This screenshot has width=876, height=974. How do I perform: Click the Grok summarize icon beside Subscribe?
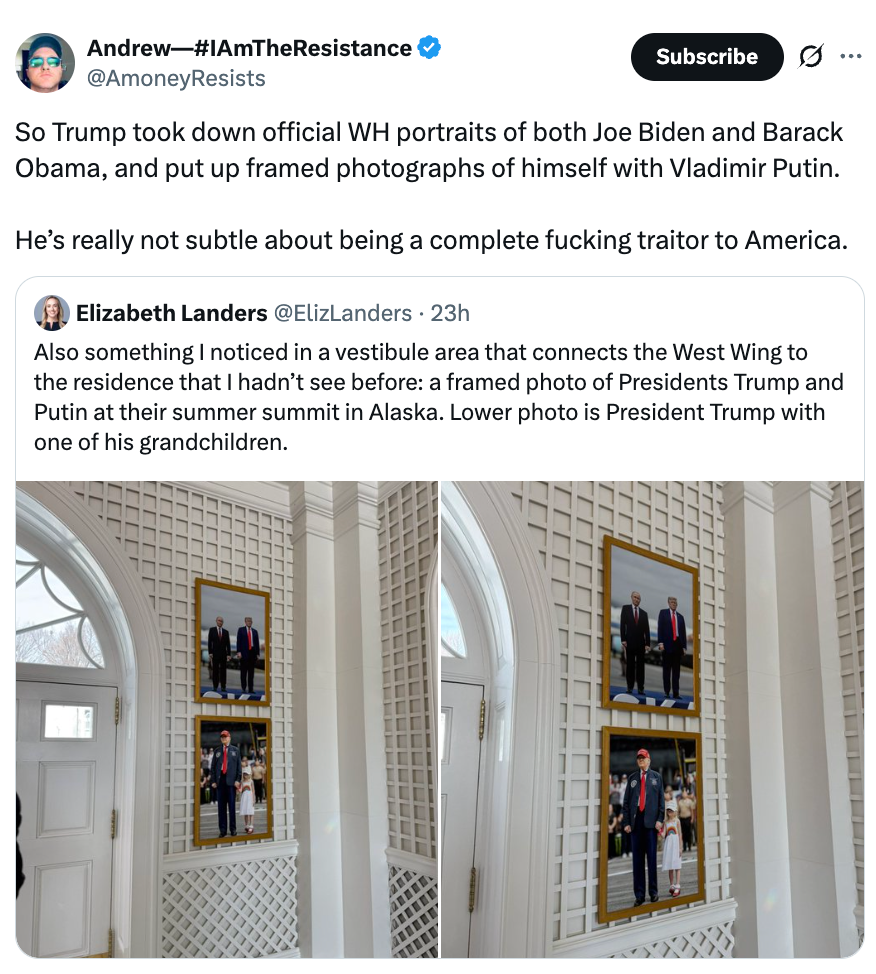coord(812,57)
